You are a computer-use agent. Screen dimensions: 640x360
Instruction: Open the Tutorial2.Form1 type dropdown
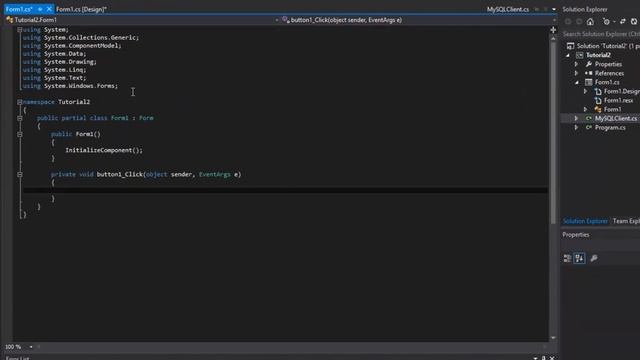[x=277, y=20]
